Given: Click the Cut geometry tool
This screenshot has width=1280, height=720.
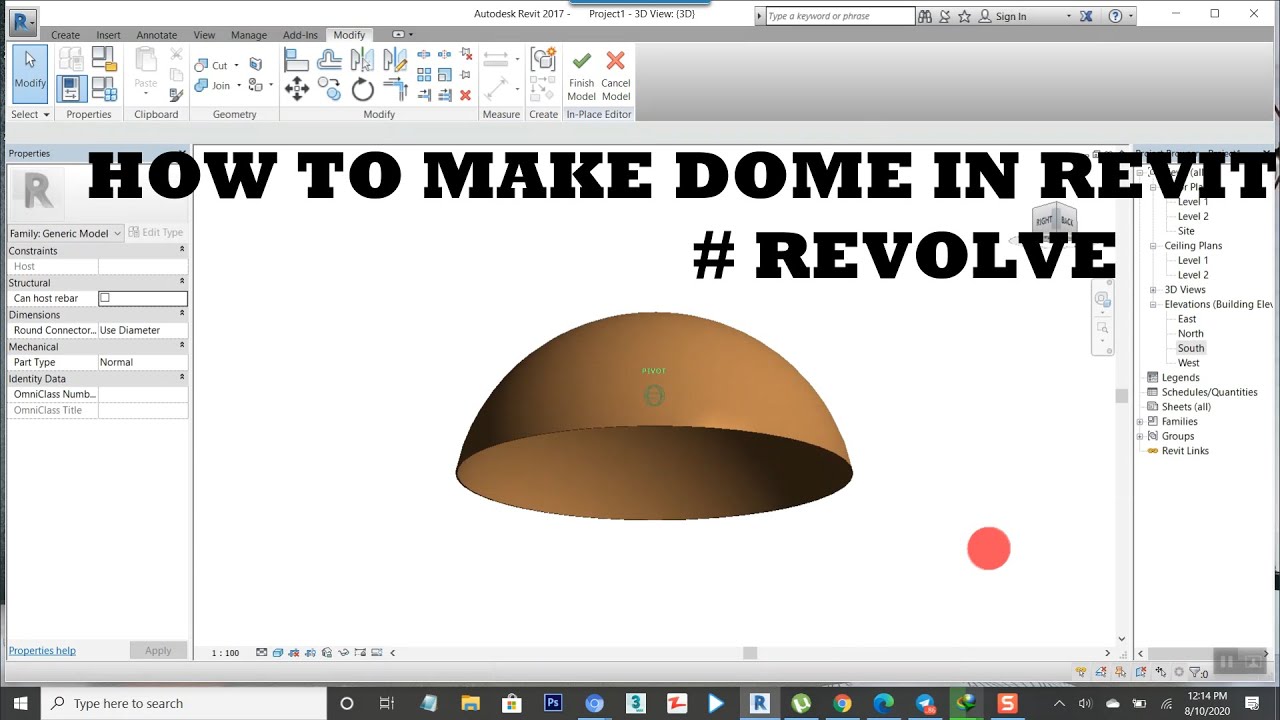Looking at the screenshot, I should (x=211, y=65).
